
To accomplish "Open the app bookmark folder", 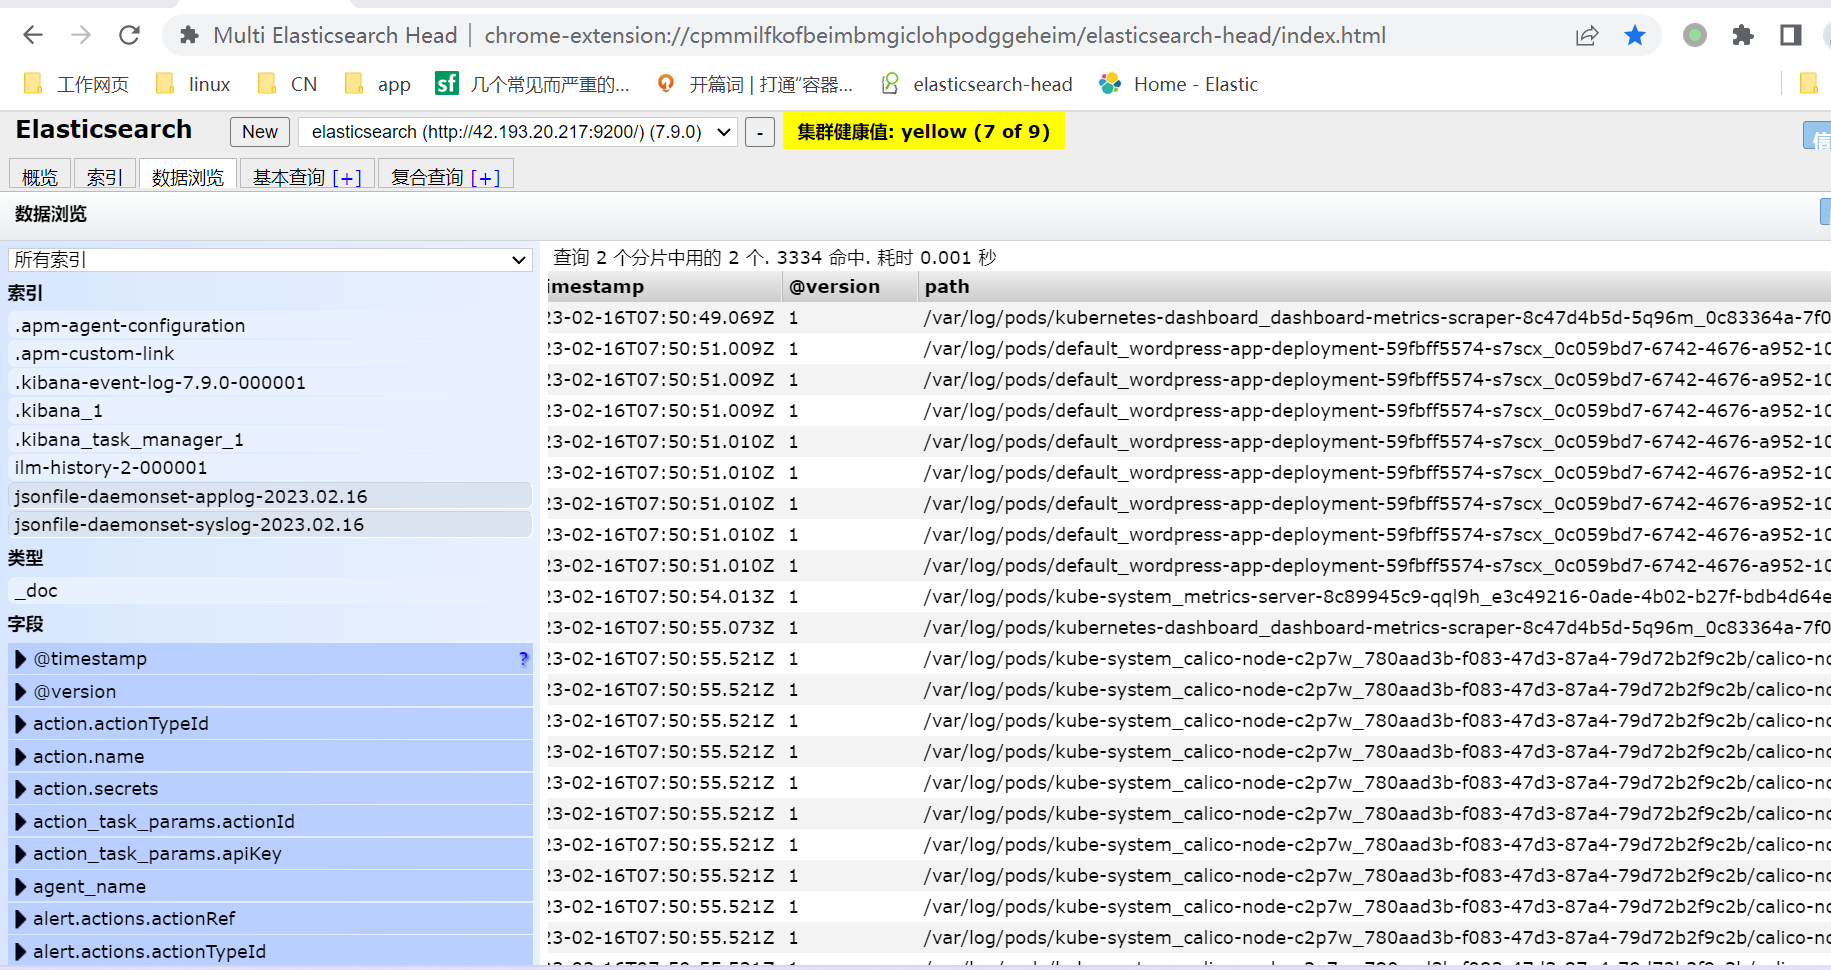I will (x=378, y=84).
